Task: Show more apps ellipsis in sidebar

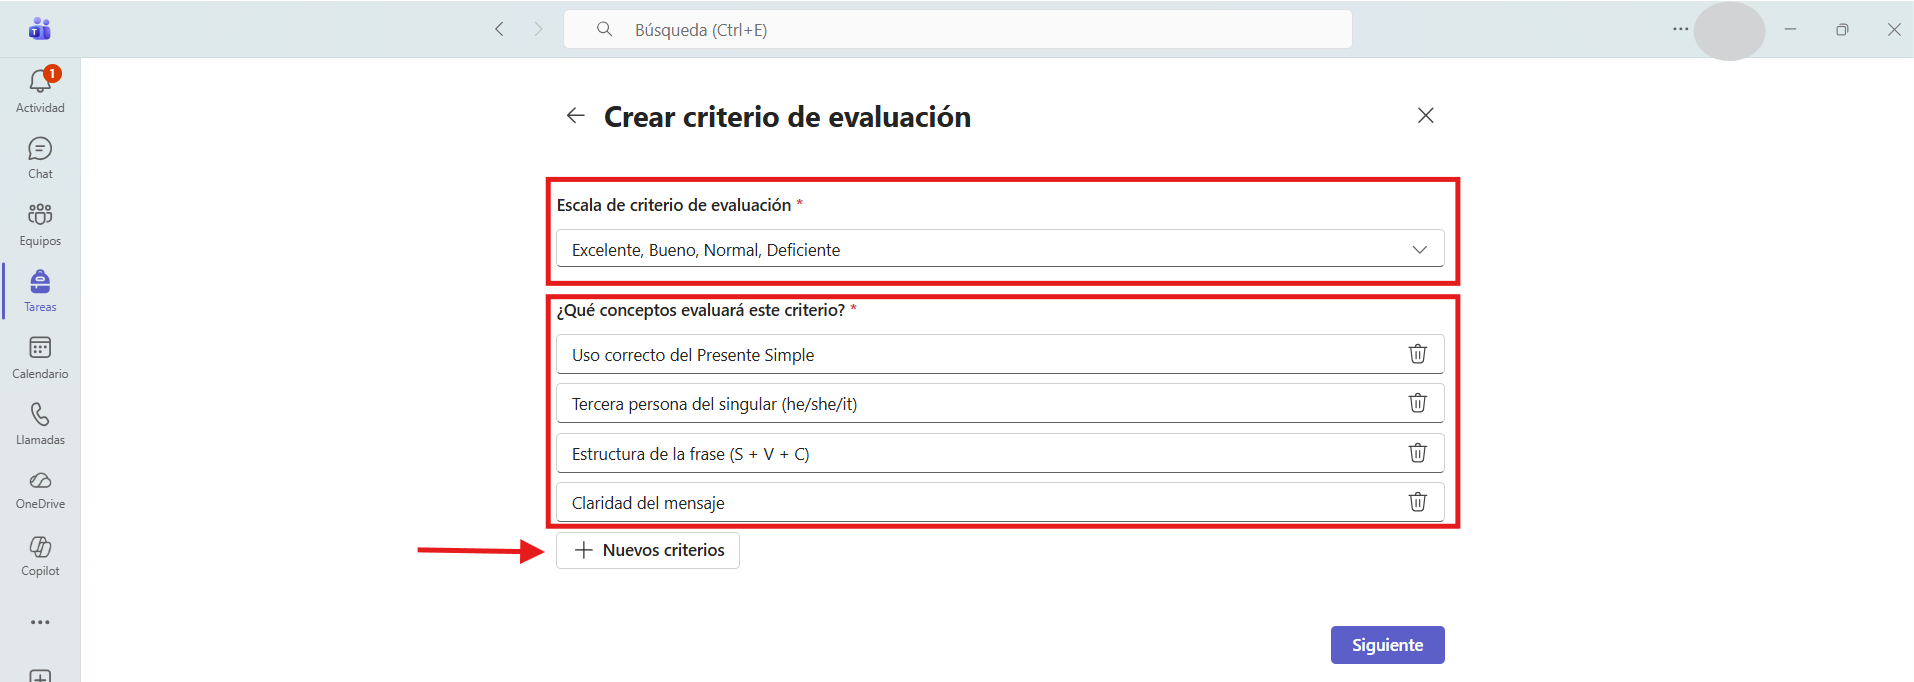Action: pos(40,622)
